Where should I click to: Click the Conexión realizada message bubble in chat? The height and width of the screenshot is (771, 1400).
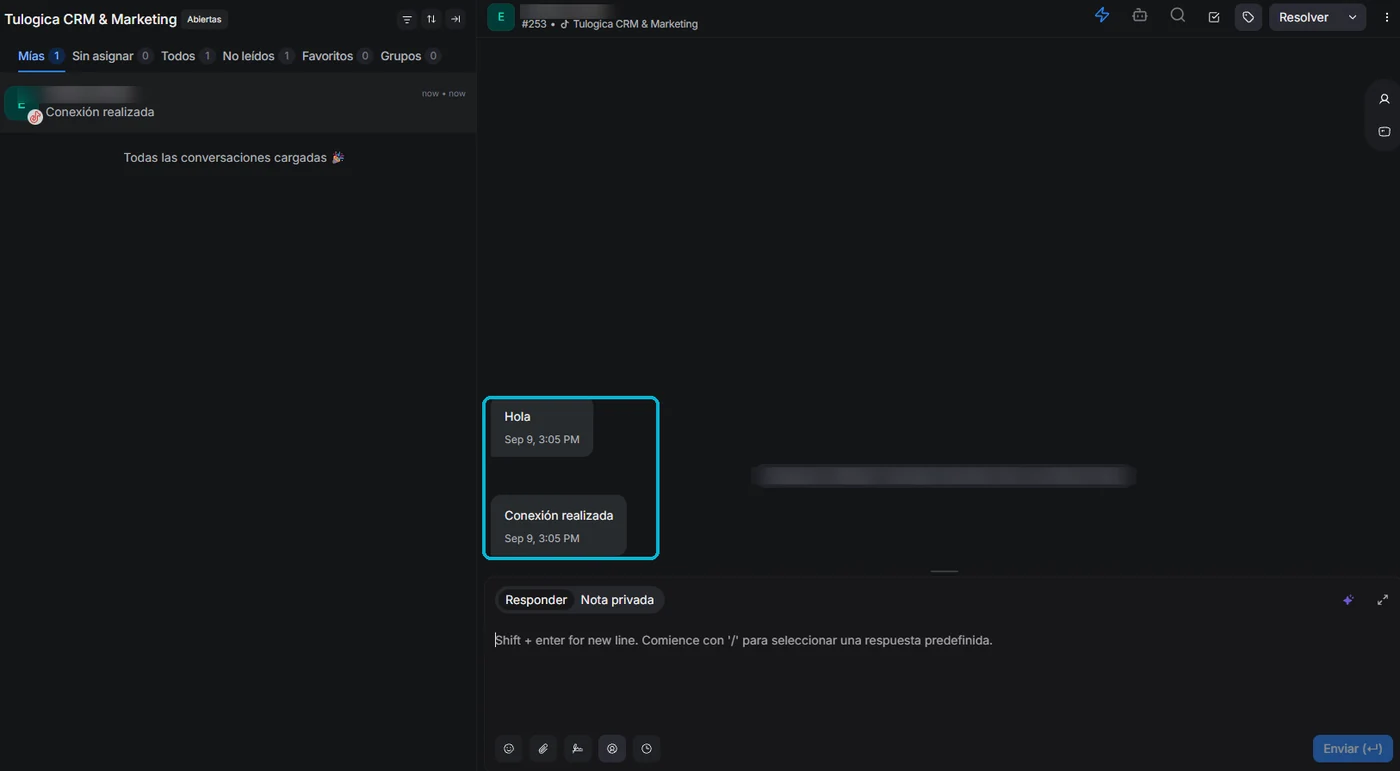click(558, 525)
